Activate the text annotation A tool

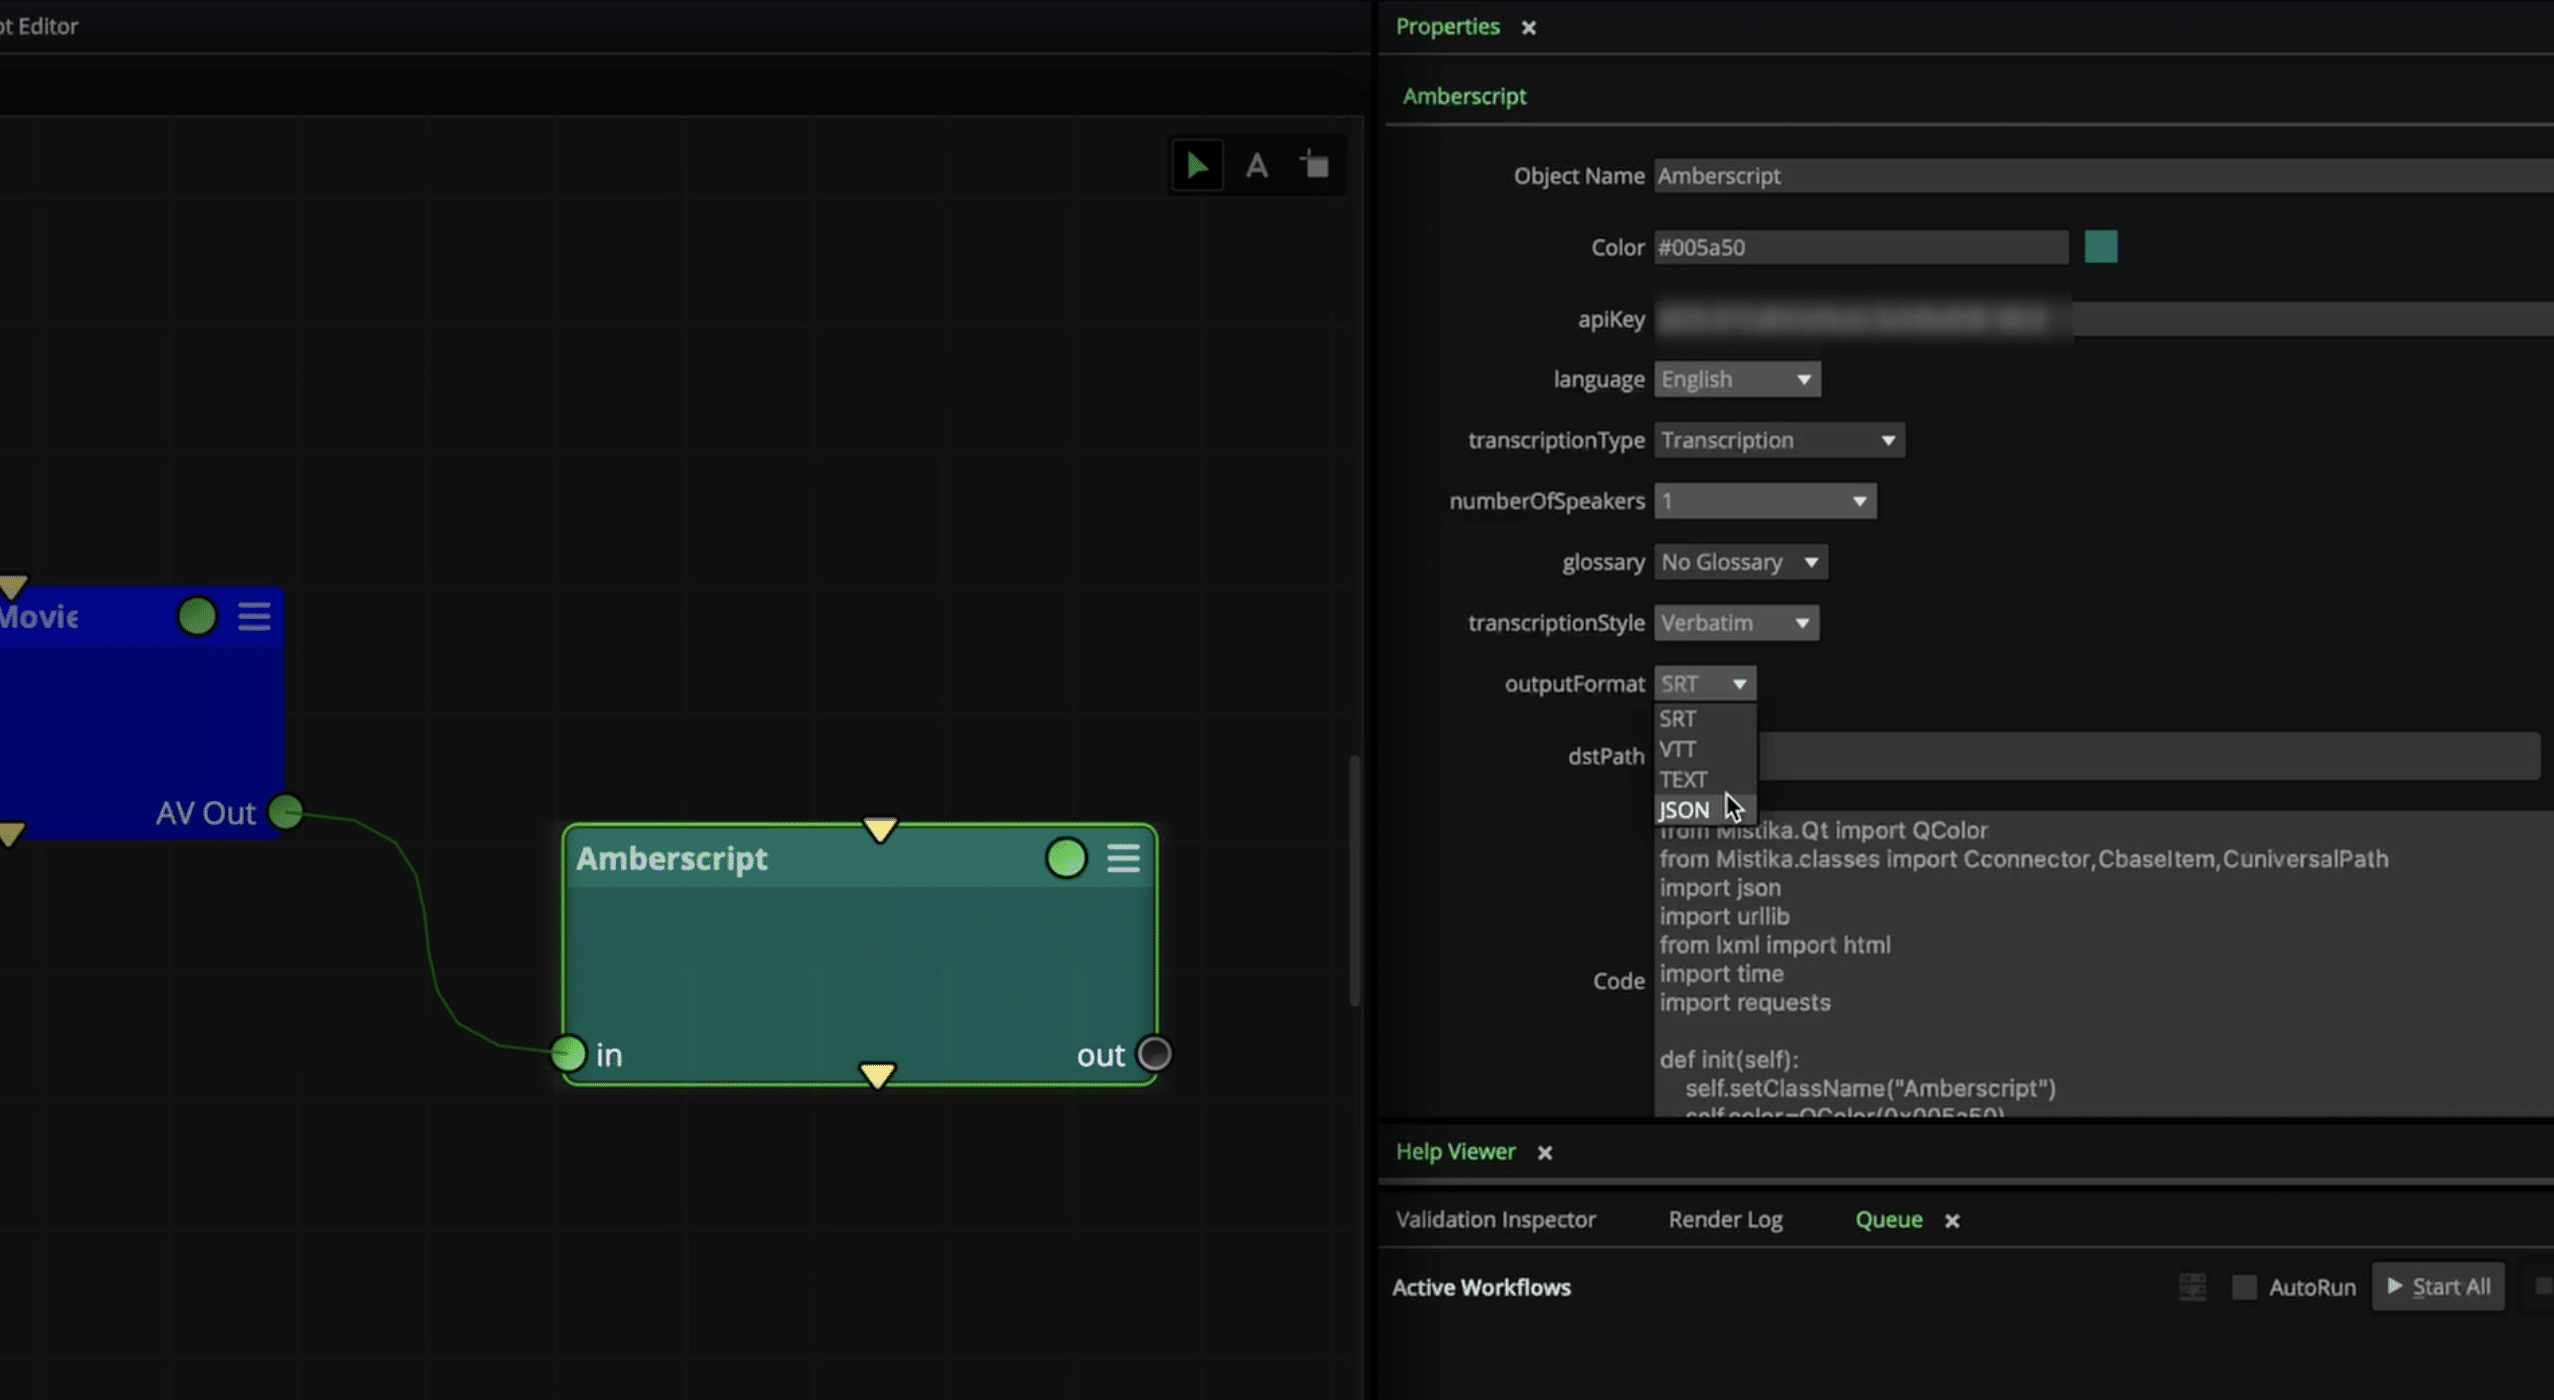tap(1257, 165)
